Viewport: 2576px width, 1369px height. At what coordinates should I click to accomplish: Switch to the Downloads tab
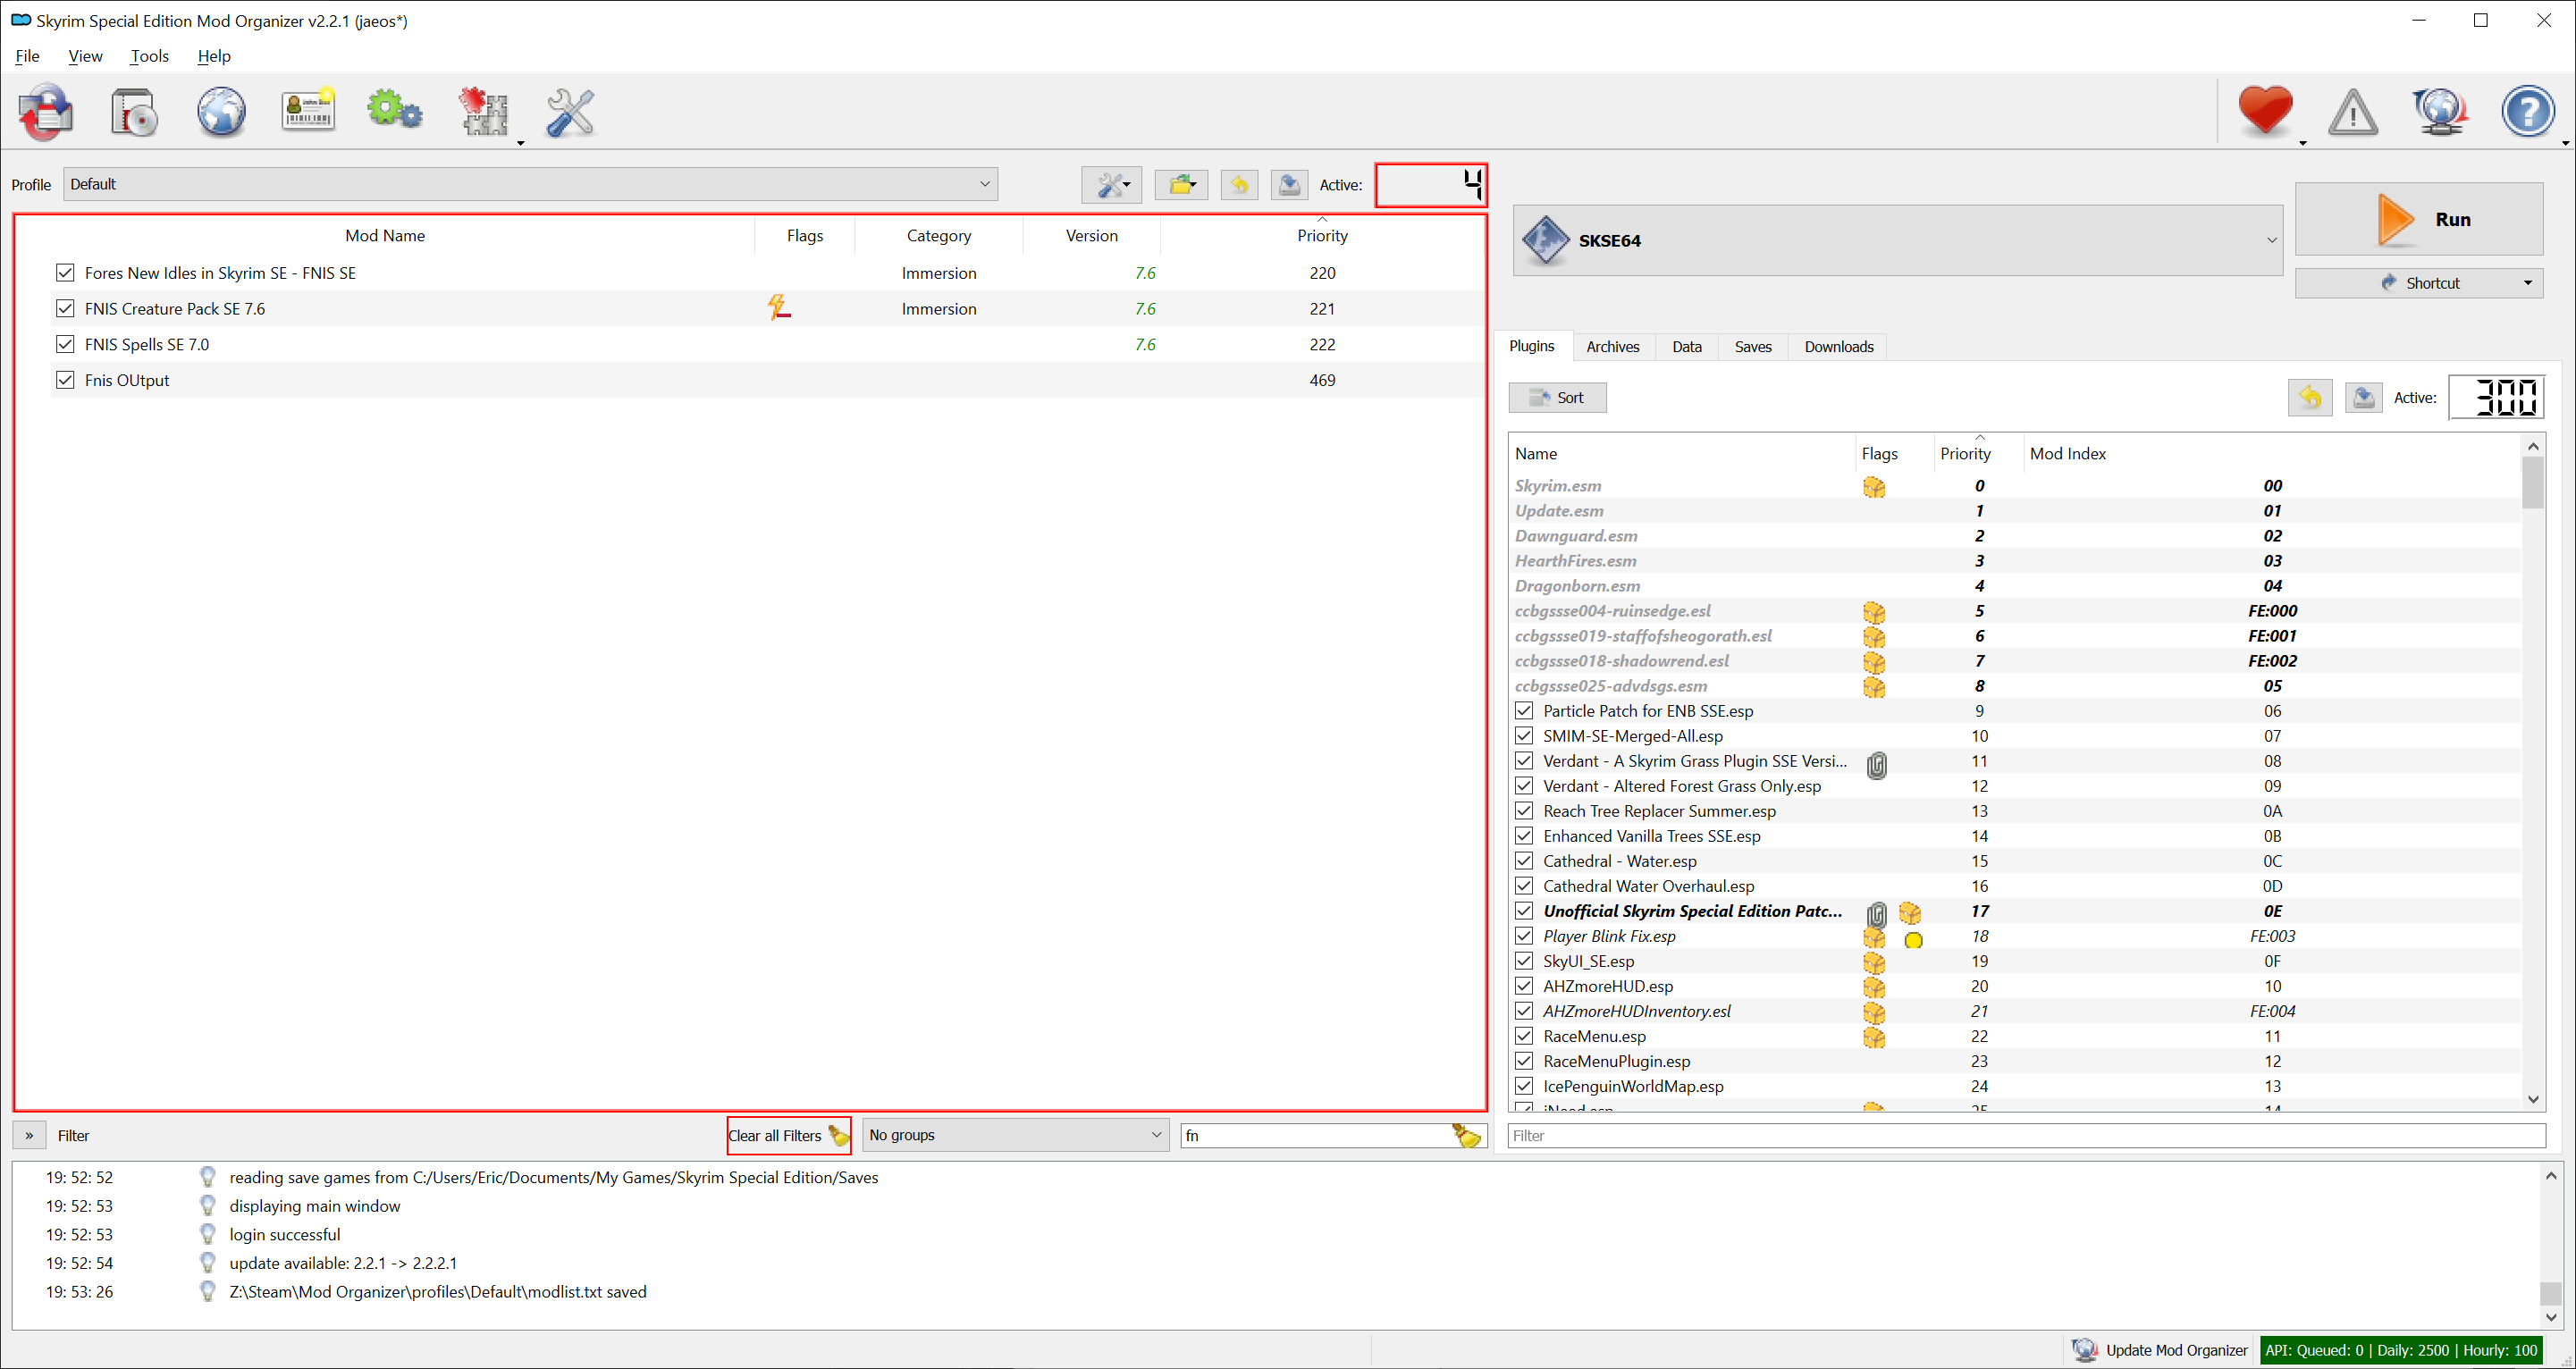point(1839,347)
